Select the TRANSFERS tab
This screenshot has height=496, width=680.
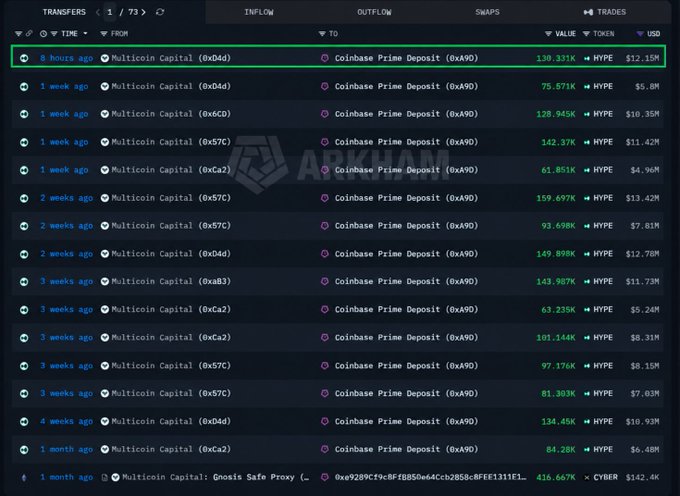point(64,12)
